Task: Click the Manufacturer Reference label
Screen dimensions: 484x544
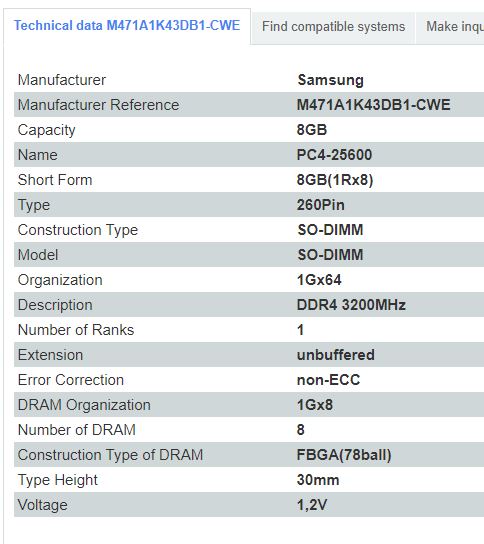Action: (99, 105)
